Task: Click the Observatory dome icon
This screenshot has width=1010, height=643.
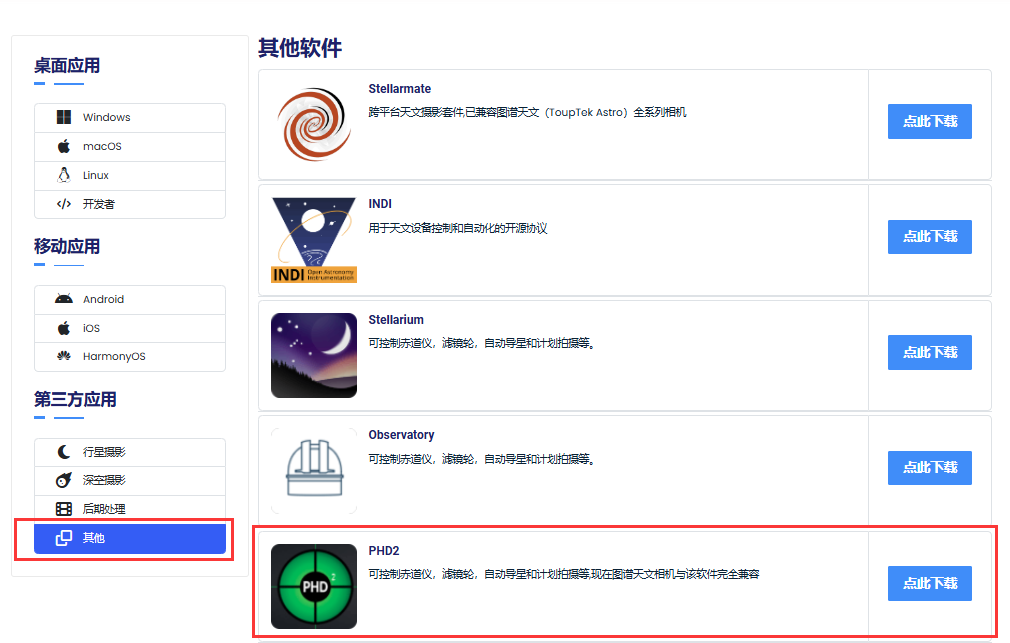Action: tap(313, 470)
